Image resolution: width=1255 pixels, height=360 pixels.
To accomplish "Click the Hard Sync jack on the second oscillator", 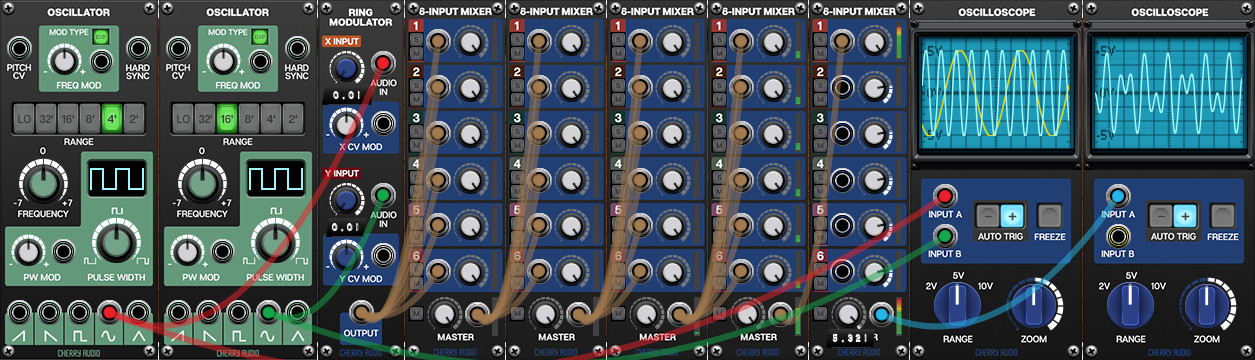I will click(x=297, y=48).
